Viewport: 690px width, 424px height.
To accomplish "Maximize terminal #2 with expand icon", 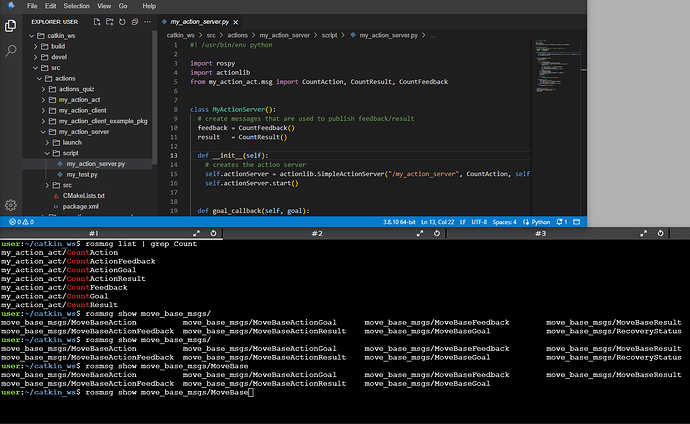I will tap(420, 233).
